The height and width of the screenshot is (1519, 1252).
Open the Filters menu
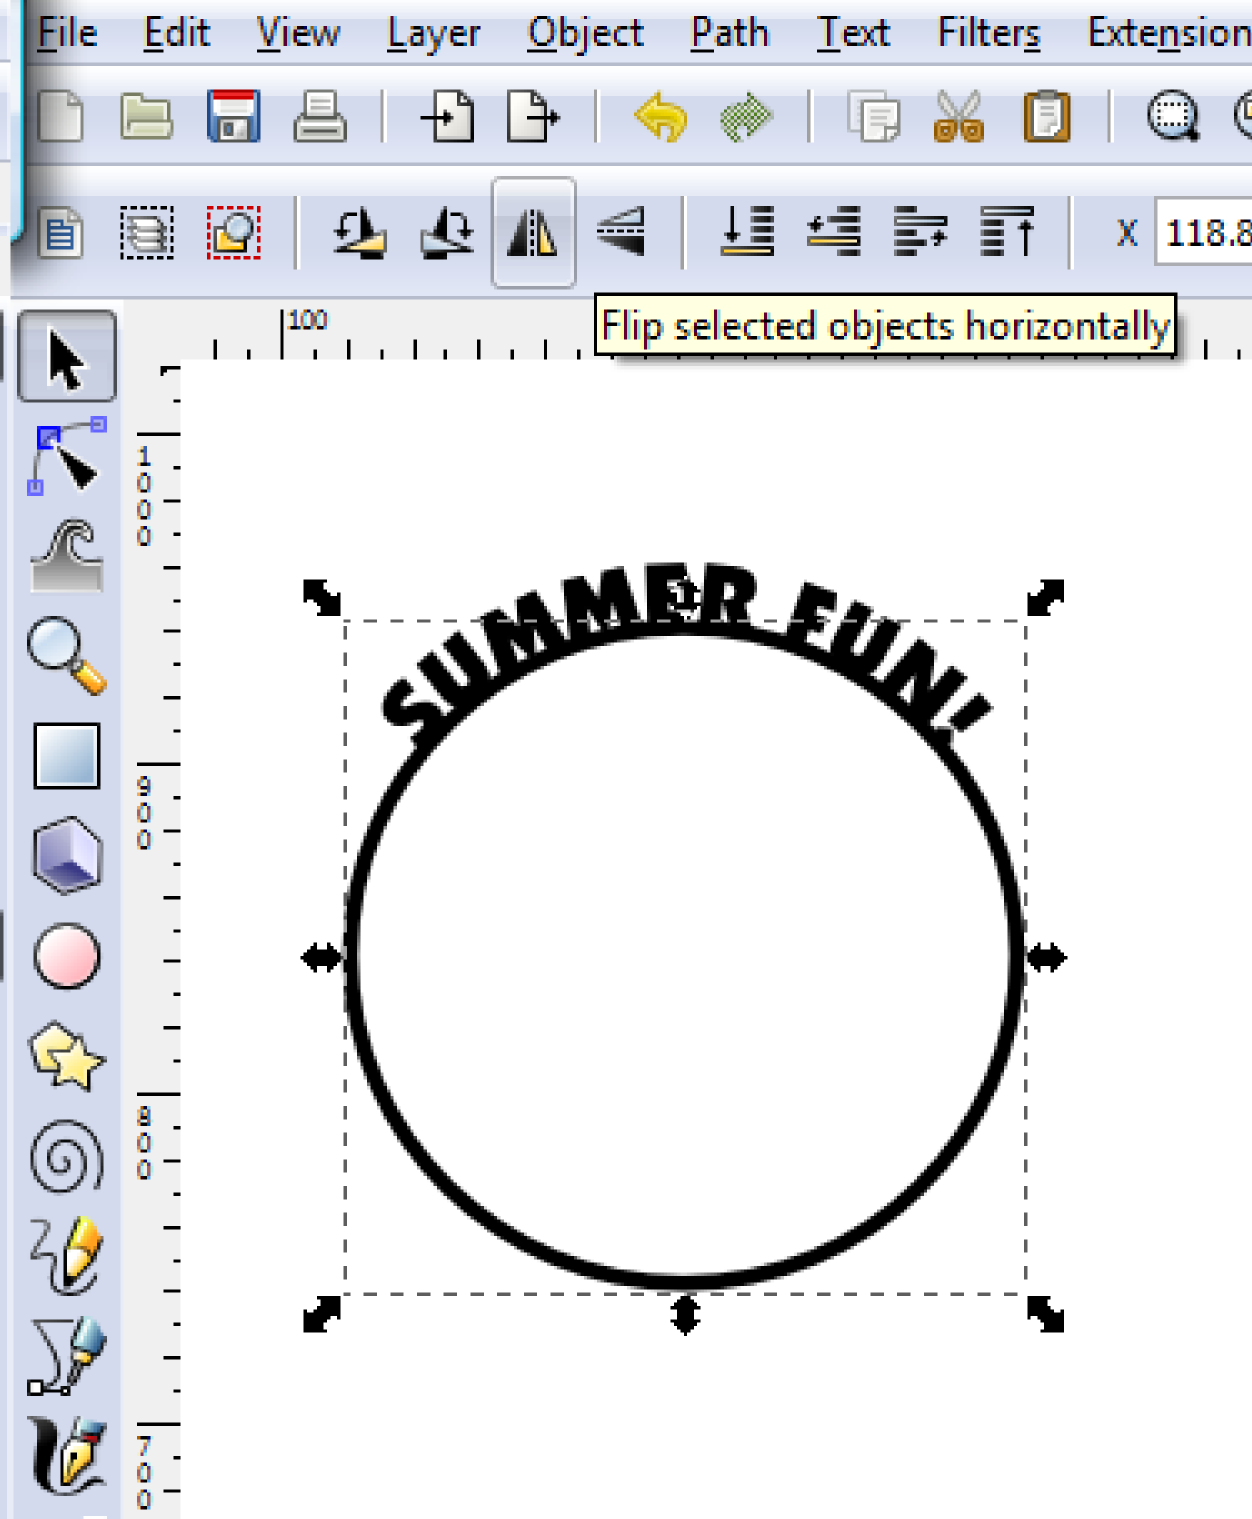point(987,31)
